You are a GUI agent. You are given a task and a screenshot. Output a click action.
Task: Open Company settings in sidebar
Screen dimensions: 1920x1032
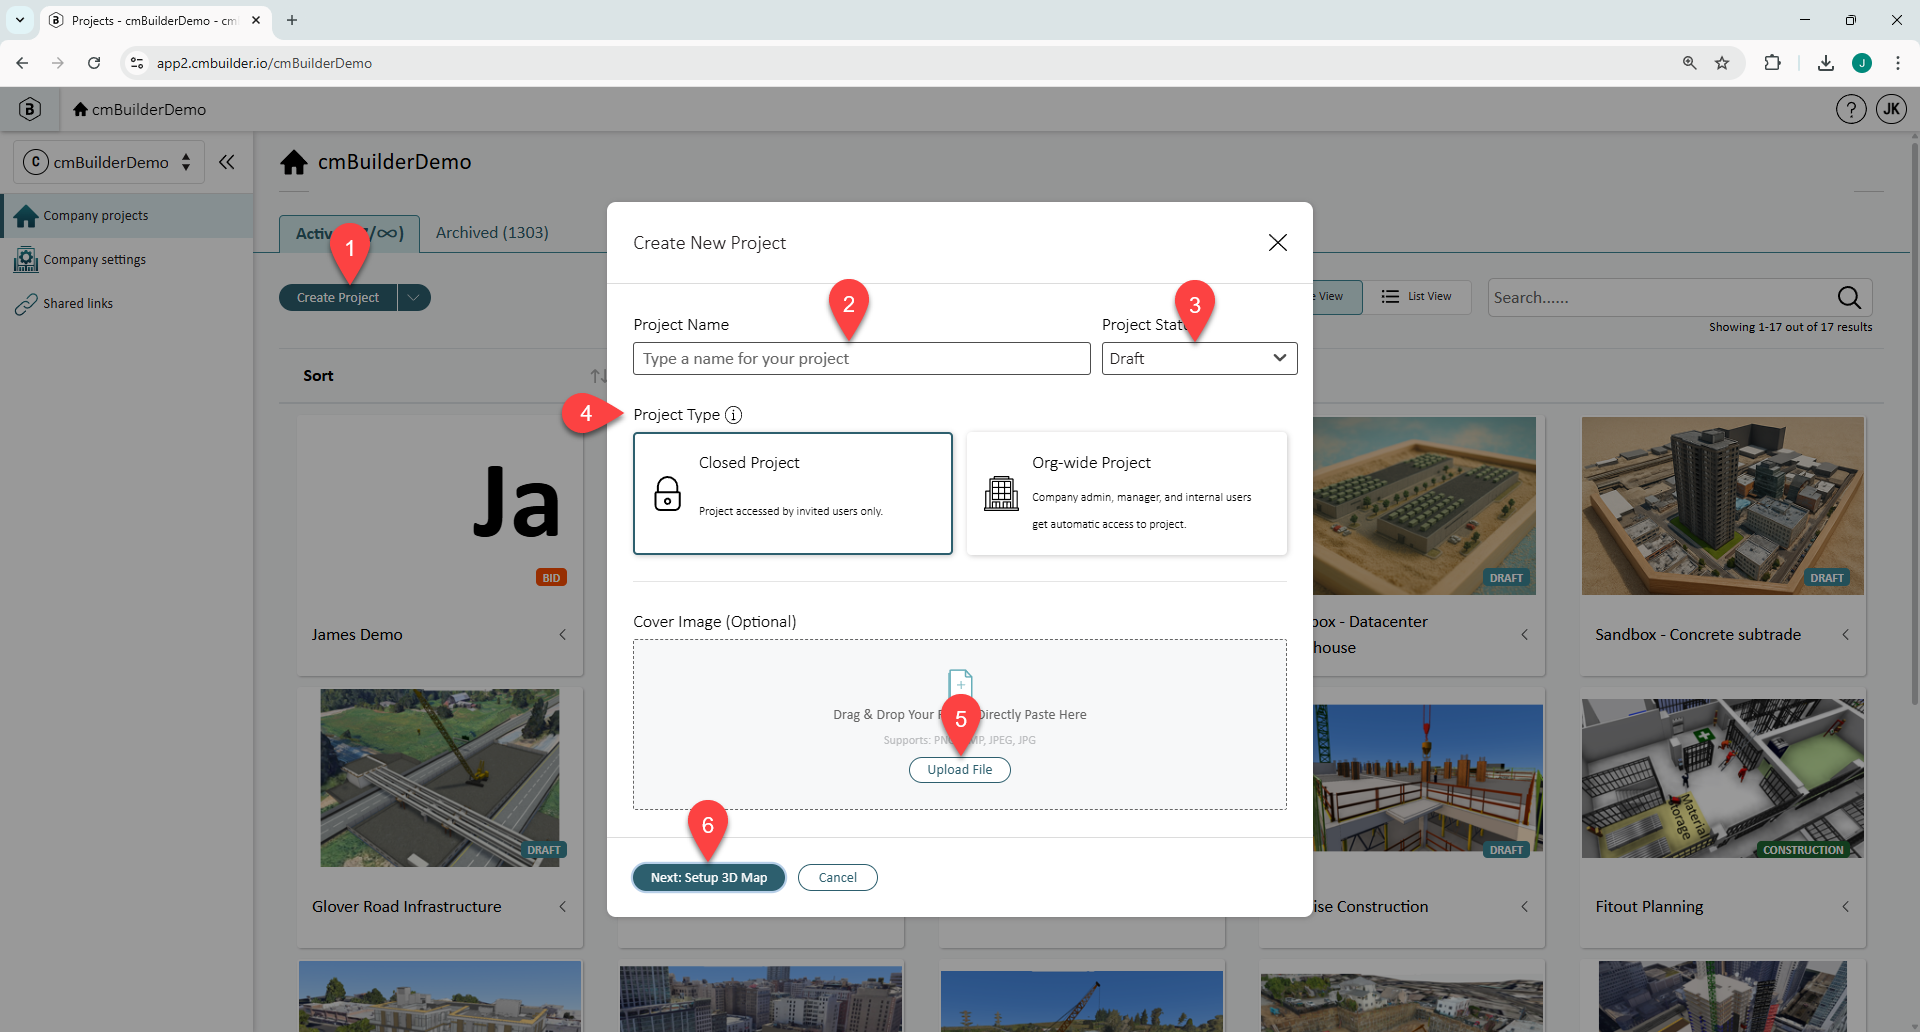coord(127,260)
